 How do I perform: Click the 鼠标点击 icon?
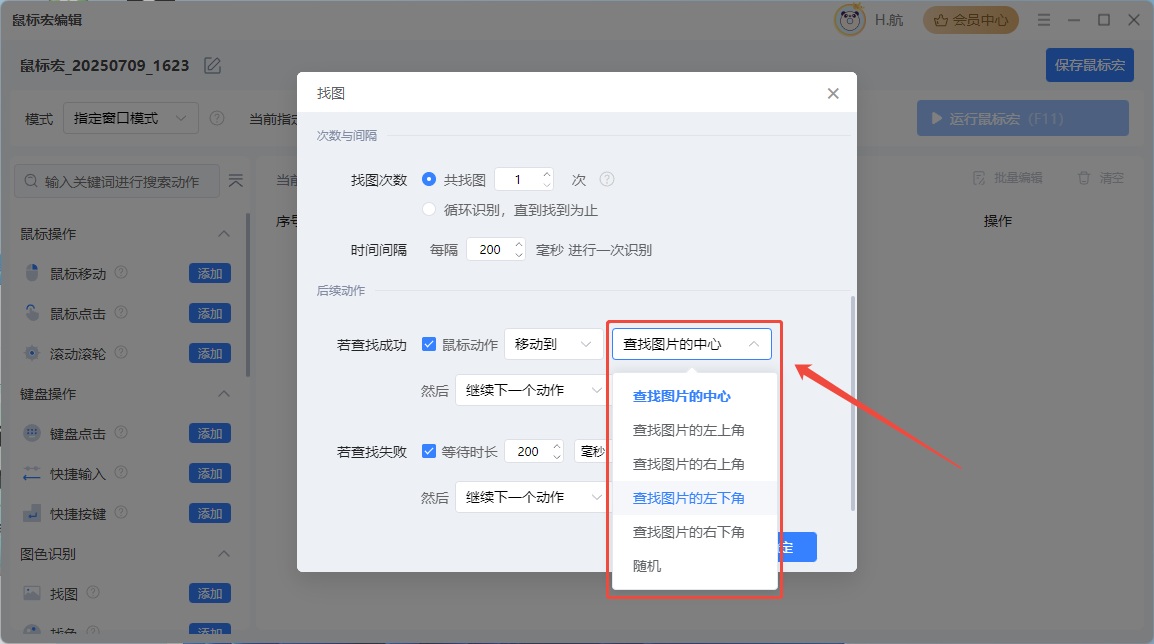(32, 313)
